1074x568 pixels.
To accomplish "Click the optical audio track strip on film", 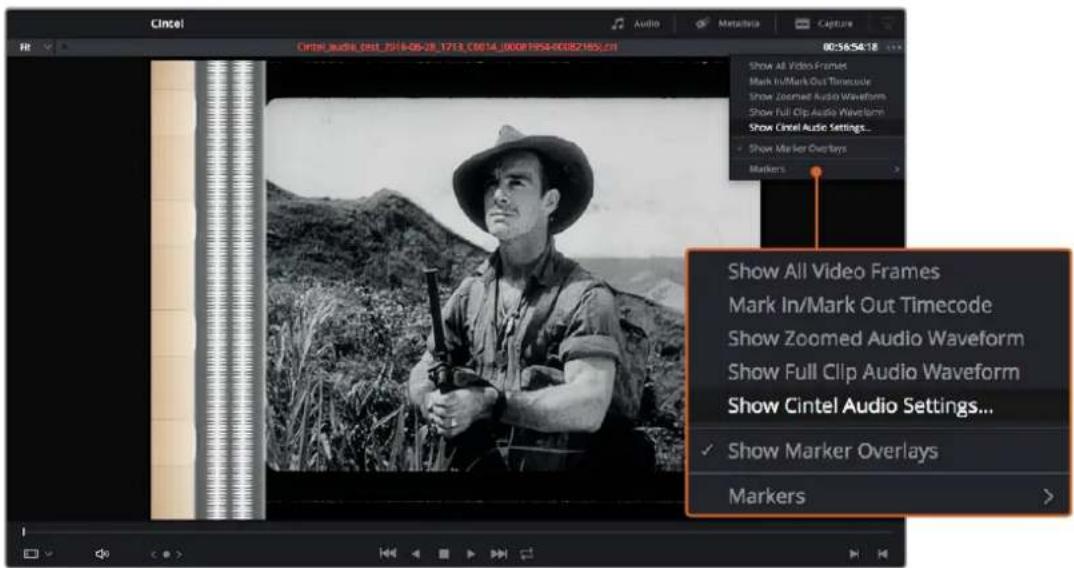I will [x=230, y=289].
